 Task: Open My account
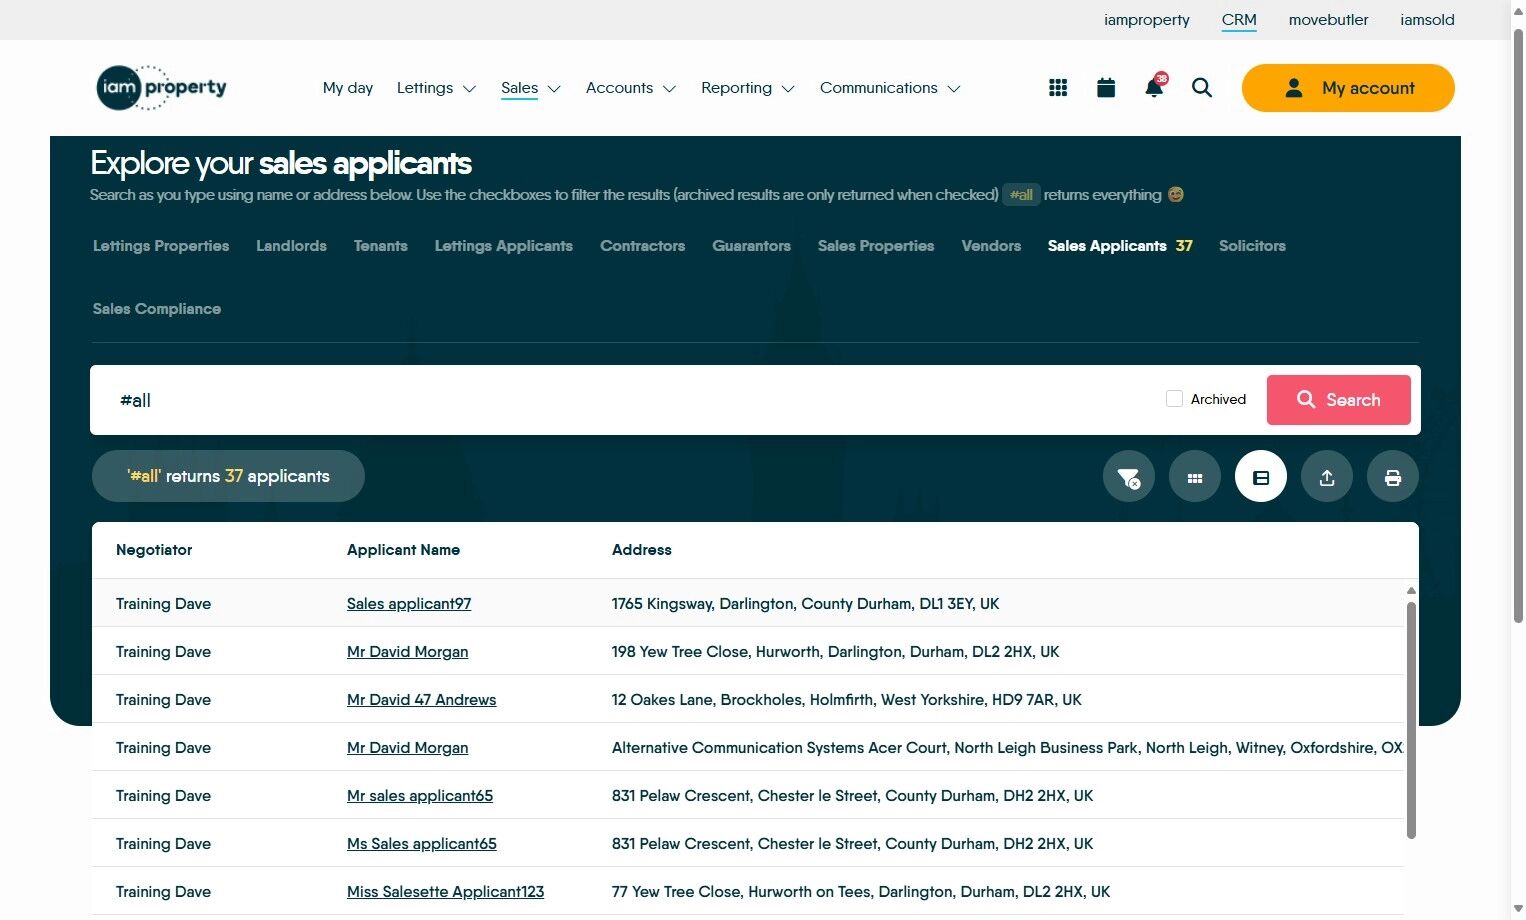coord(1348,88)
